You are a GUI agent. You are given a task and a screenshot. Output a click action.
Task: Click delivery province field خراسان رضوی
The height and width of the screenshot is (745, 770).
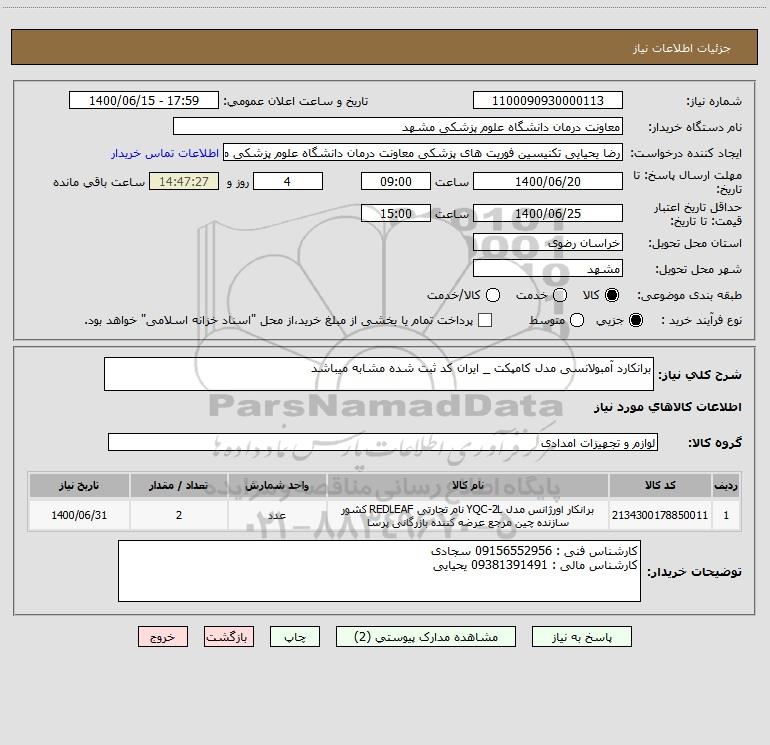[x=548, y=243]
